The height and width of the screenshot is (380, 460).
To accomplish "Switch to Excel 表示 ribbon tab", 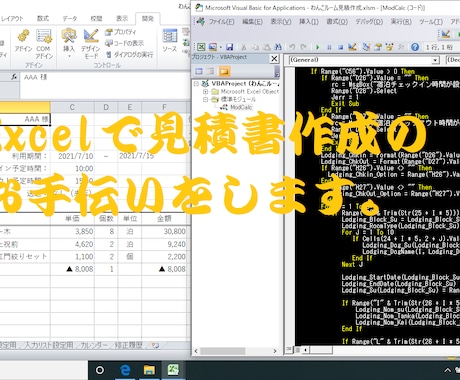I will click(x=122, y=19).
